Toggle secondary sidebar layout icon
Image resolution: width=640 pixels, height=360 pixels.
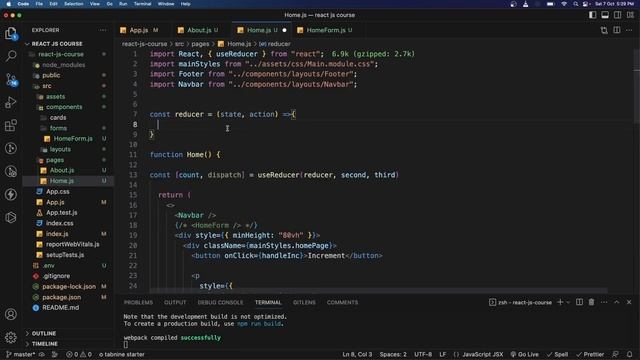pyautogui.click(x=618, y=15)
